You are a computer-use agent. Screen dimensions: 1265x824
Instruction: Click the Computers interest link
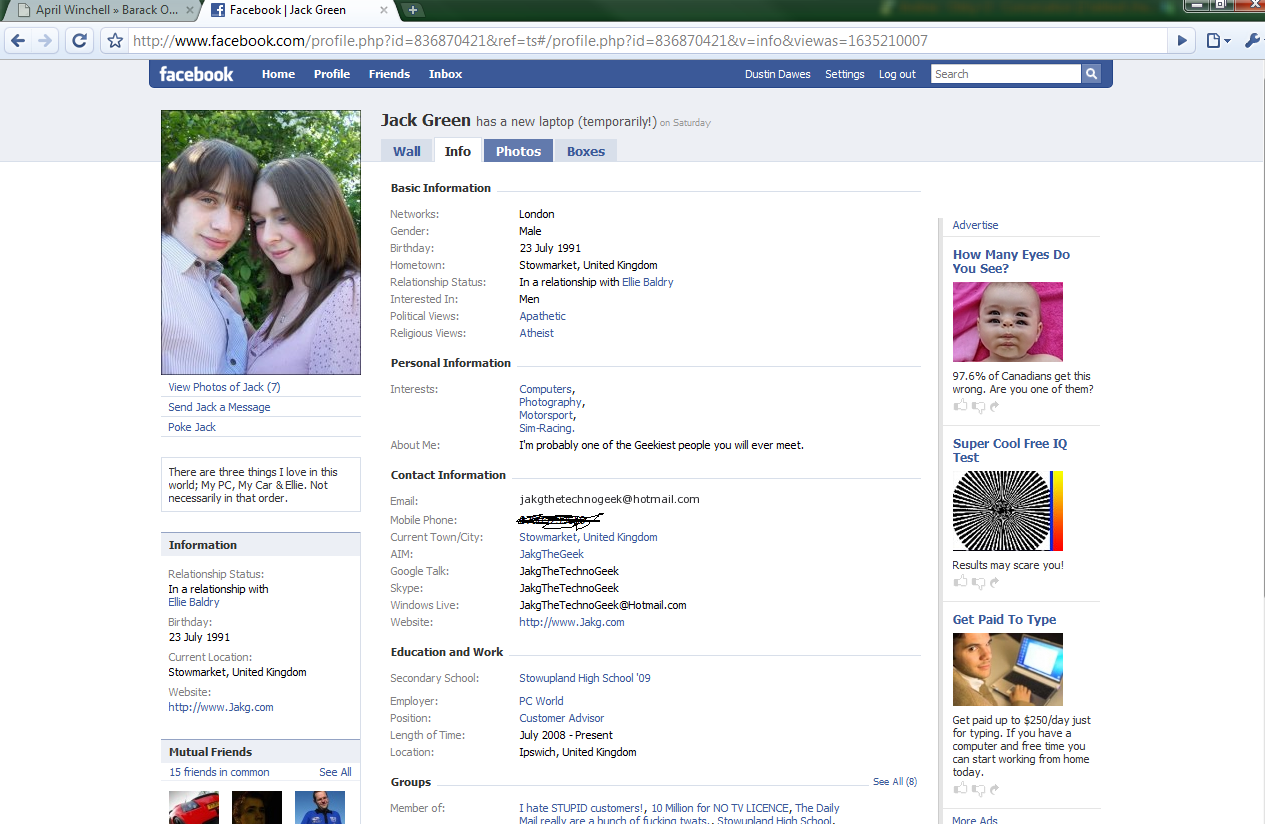545,389
